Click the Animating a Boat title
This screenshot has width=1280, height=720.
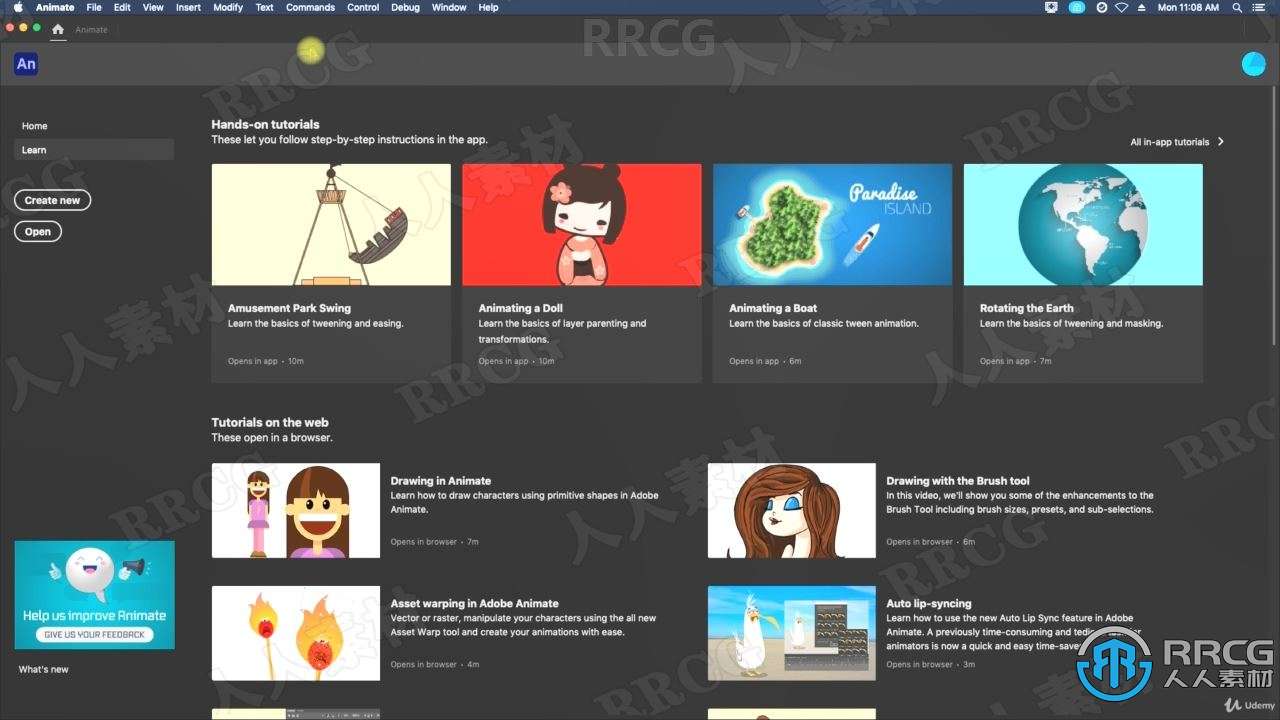point(773,308)
